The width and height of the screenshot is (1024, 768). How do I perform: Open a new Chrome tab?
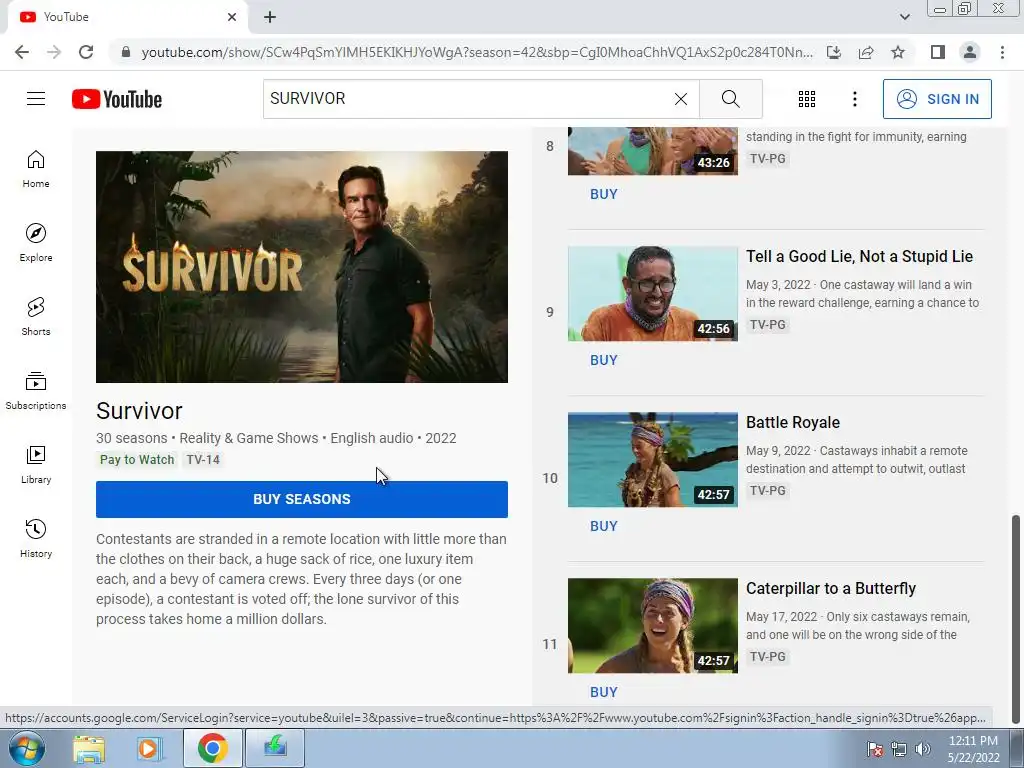270,17
